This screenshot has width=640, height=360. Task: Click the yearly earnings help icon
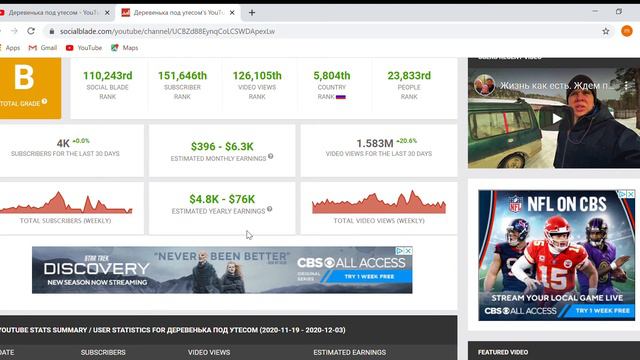coord(269,209)
